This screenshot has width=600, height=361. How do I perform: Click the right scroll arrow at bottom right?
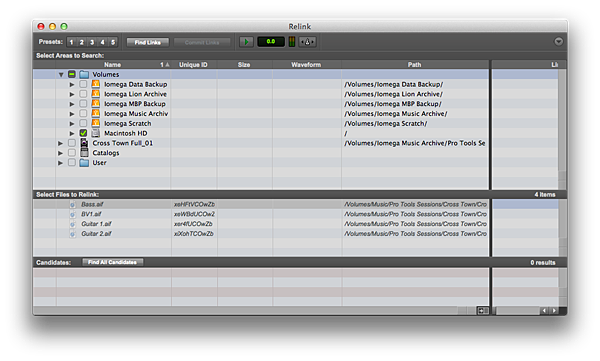(554, 310)
